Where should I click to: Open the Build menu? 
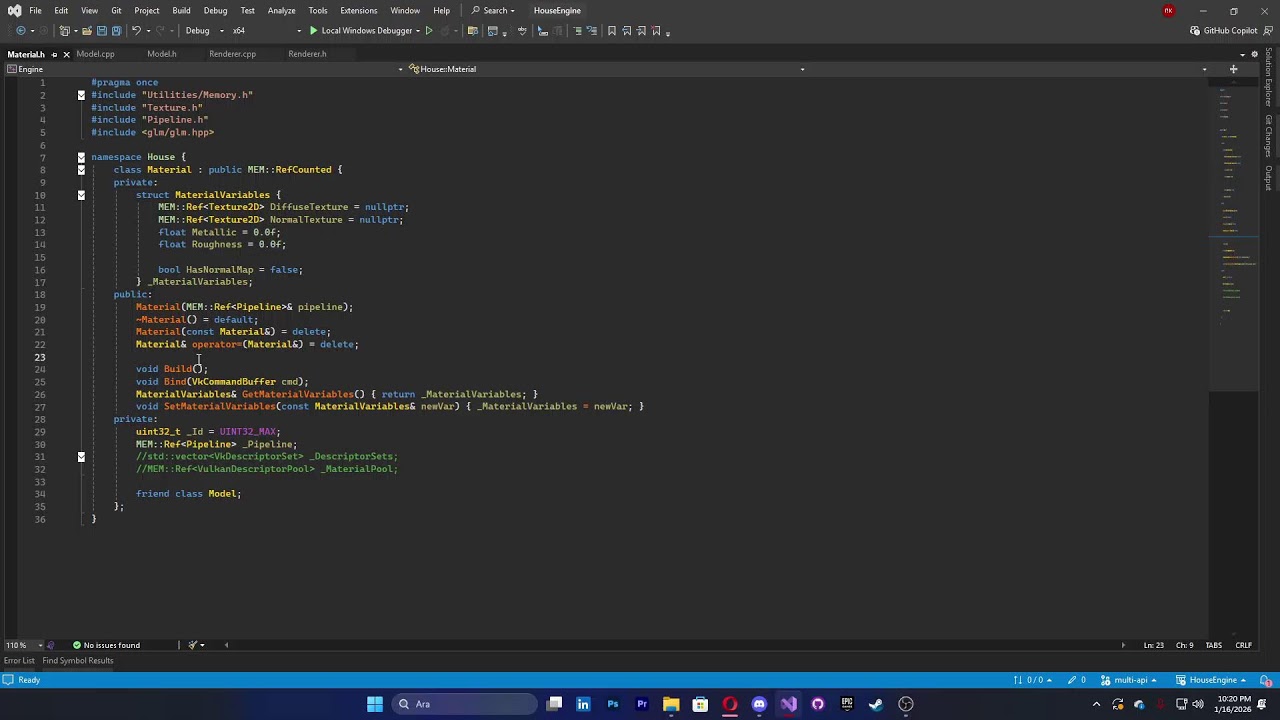[181, 11]
